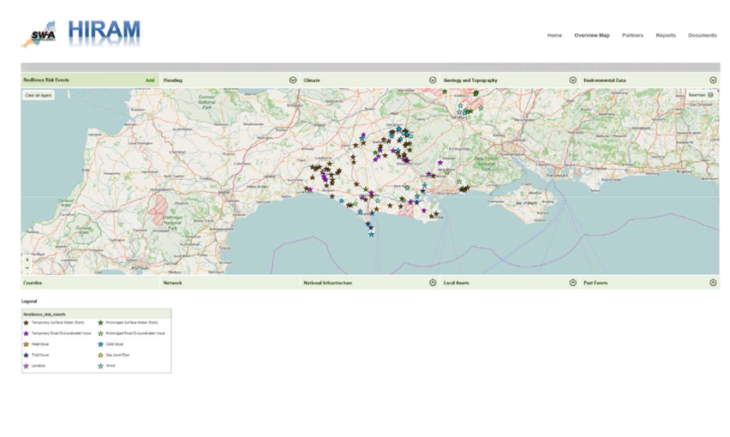Expand the Flooding layer dropdown
The height and width of the screenshot is (437, 730).
[293, 80]
